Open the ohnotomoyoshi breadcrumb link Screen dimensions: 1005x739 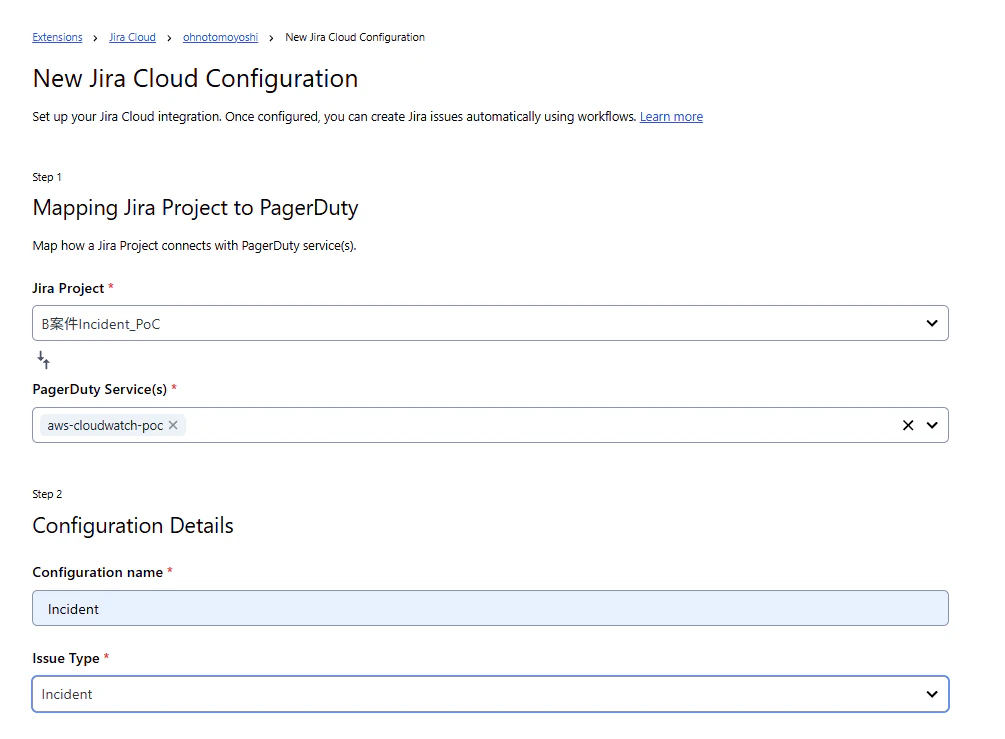click(x=220, y=37)
